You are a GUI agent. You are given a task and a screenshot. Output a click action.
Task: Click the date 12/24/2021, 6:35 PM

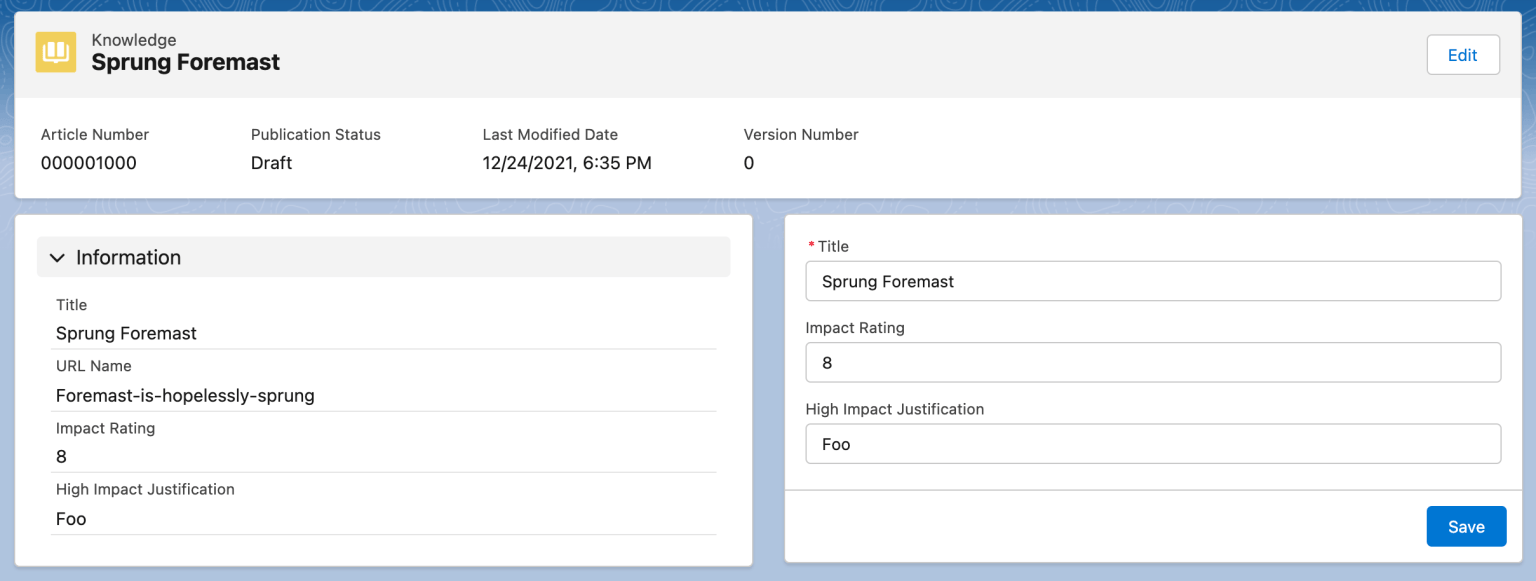[567, 163]
